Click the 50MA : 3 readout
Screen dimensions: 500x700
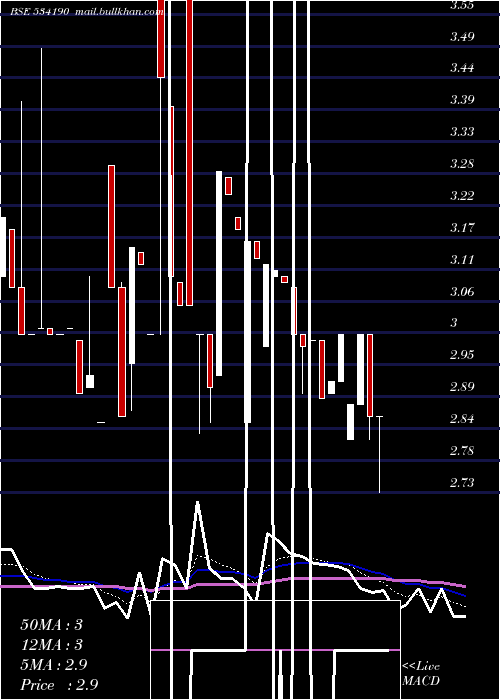(x=52, y=625)
